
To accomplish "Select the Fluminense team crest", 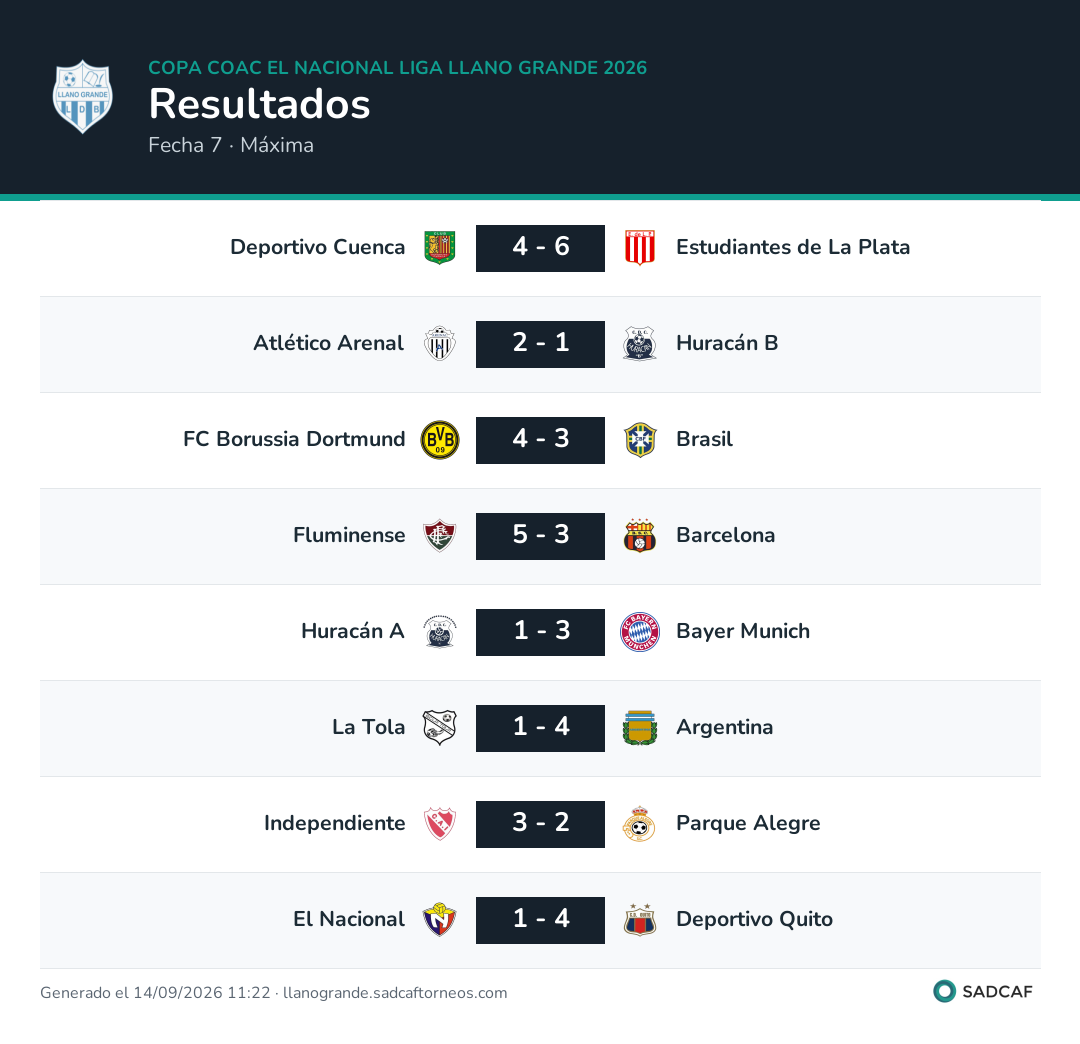I will 439,536.
